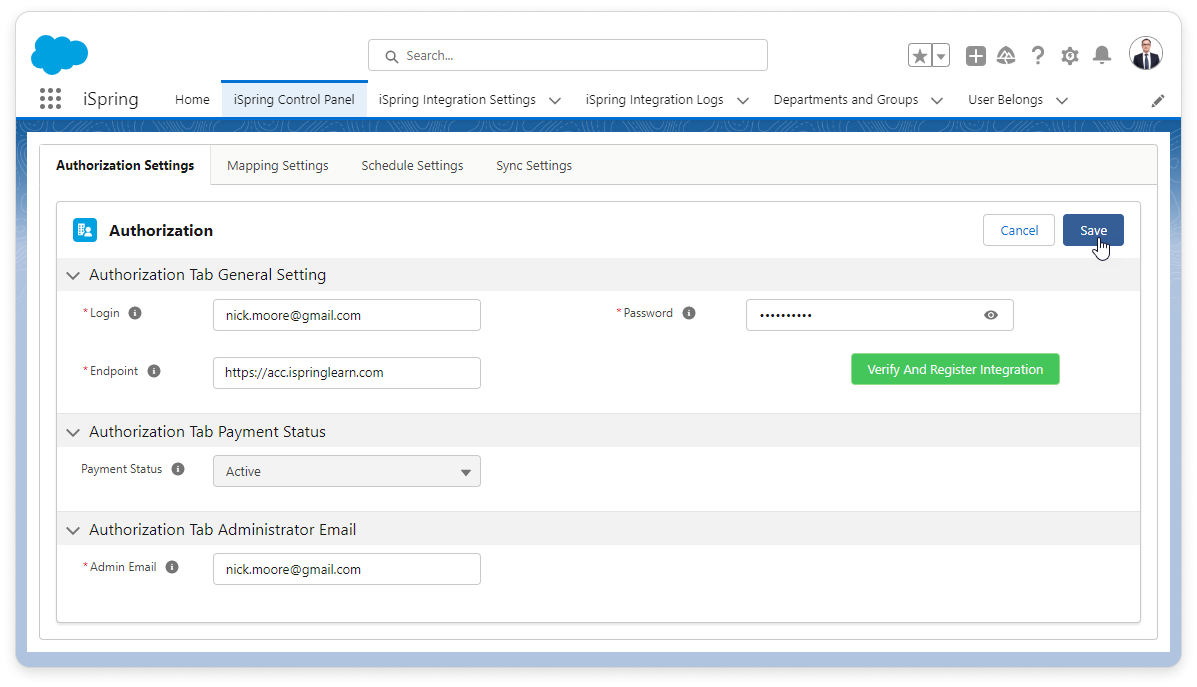
Task: Open the user profile avatar
Action: (x=1146, y=54)
